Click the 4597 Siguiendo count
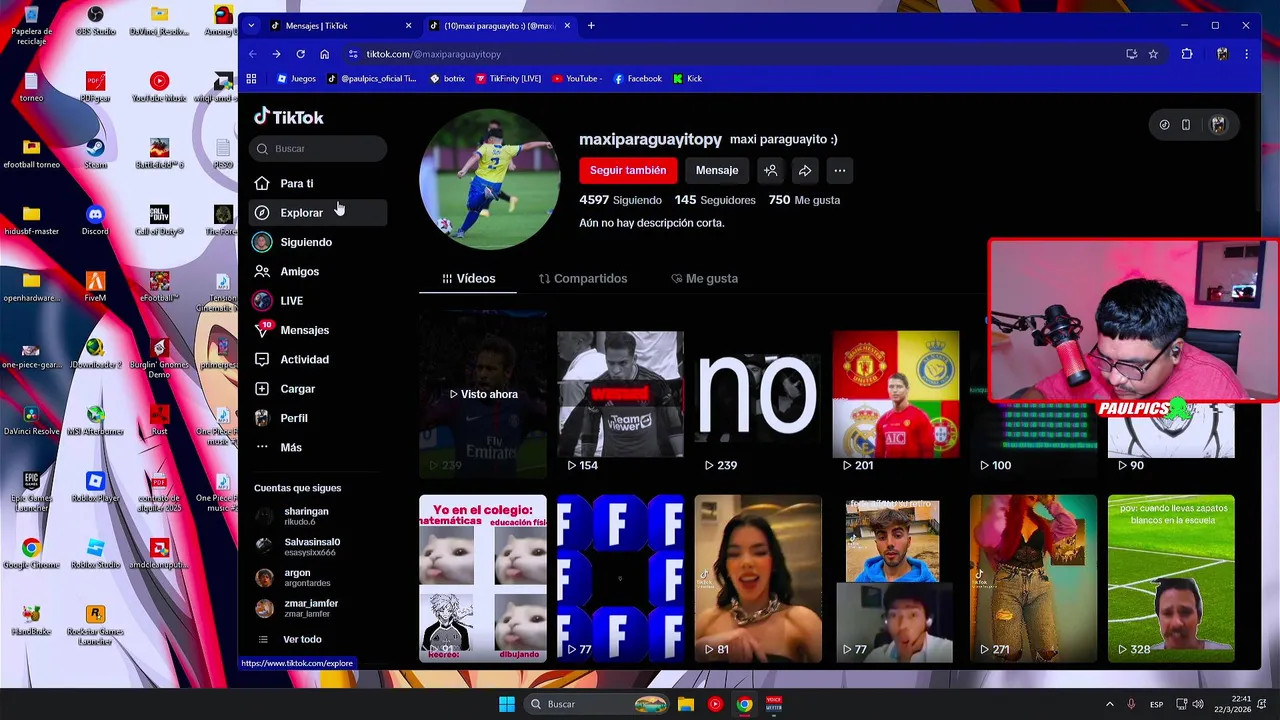Screen dimensions: 1280x720 coord(620,200)
